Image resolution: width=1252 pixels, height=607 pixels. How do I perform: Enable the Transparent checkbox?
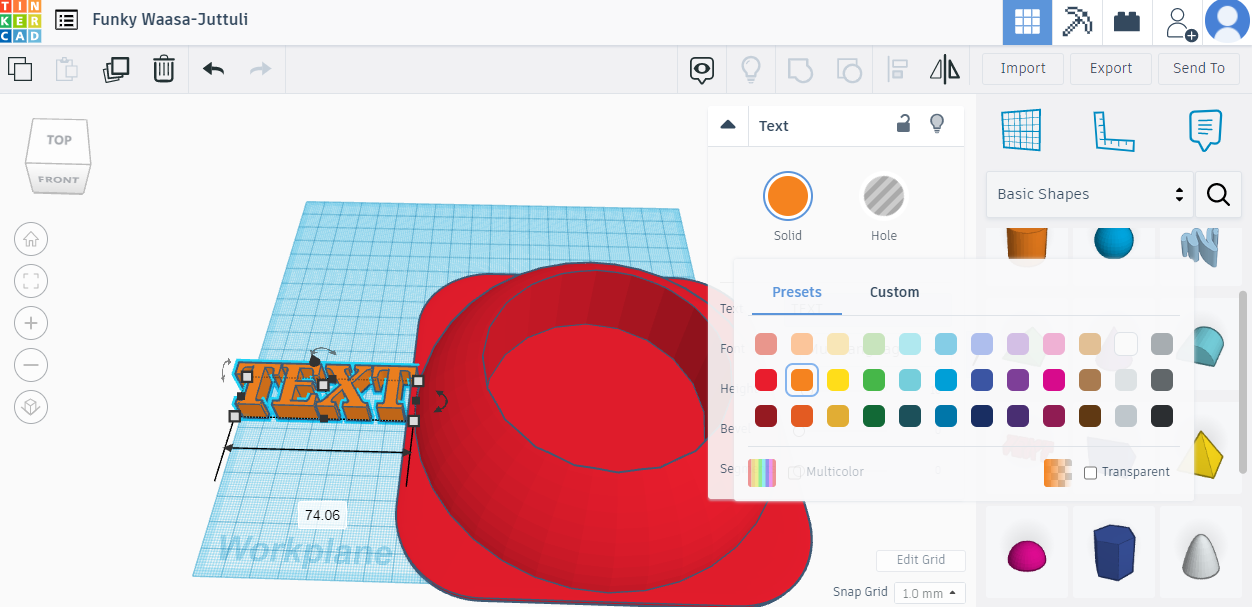point(1091,472)
